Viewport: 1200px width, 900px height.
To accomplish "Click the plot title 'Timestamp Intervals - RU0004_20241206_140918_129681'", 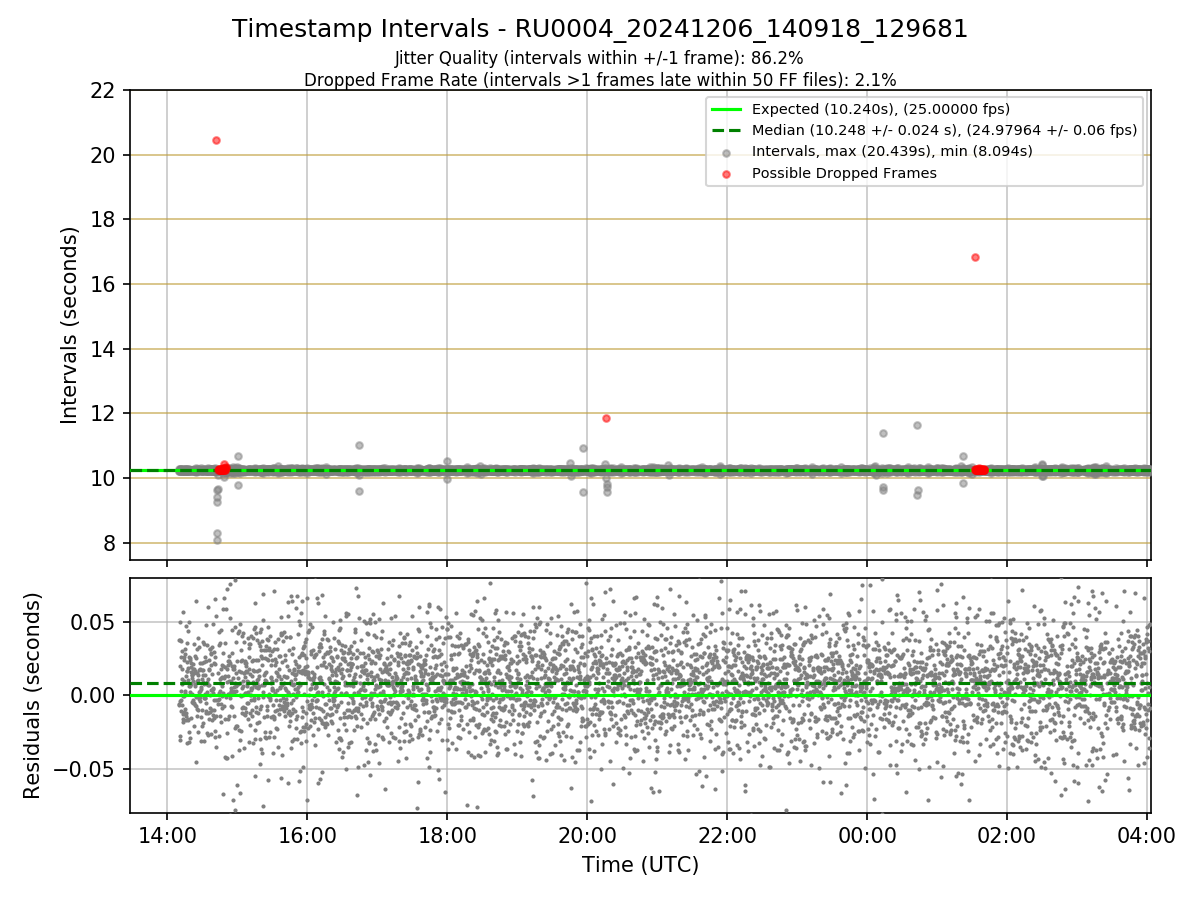I will coord(600,29).
